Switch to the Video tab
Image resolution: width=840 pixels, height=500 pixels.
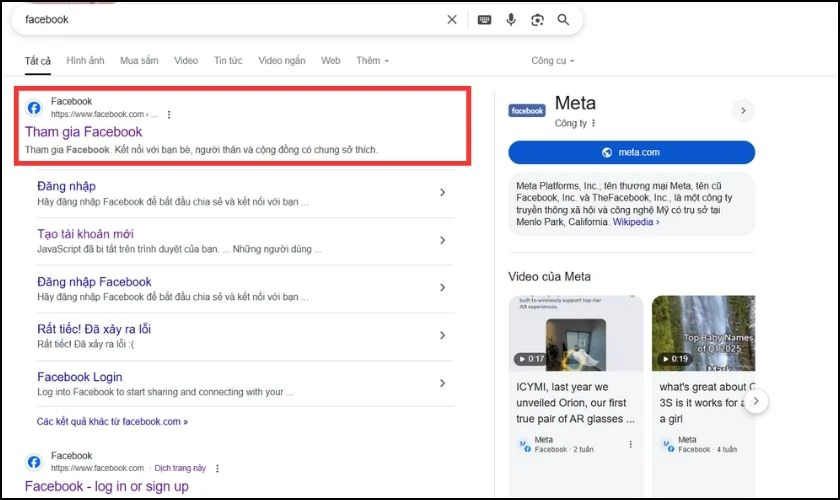186,61
